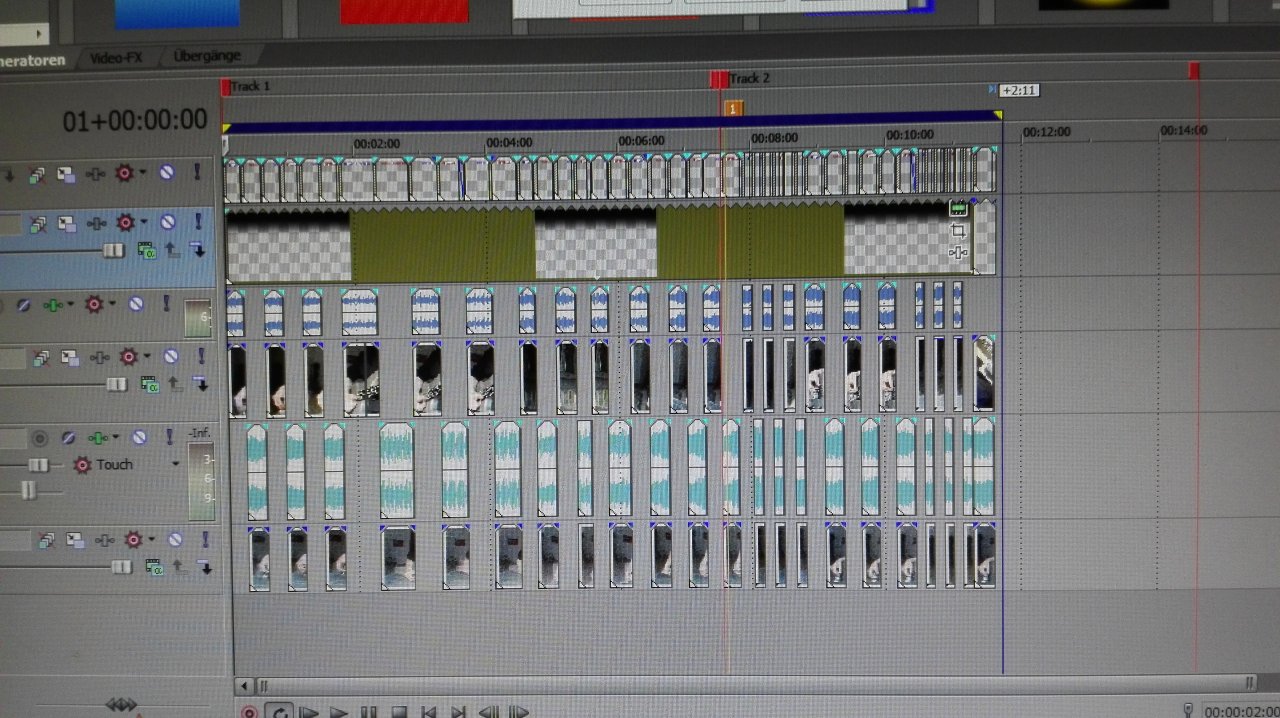Click the 01+00:00:00 timecode display
Image resolution: width=1280 pixels, height=718 pixels.
135,121
